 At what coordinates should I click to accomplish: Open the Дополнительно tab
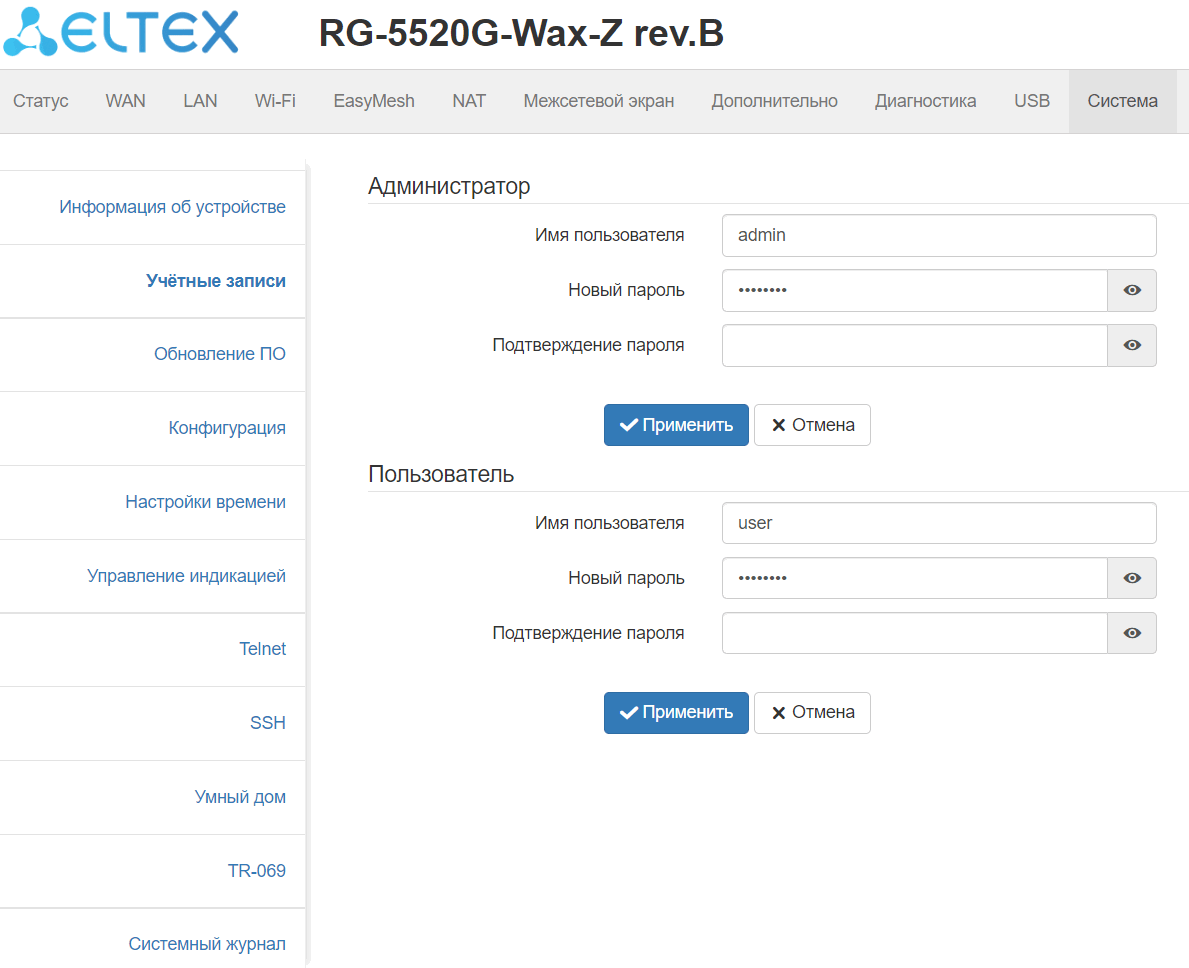click(774, 102)
